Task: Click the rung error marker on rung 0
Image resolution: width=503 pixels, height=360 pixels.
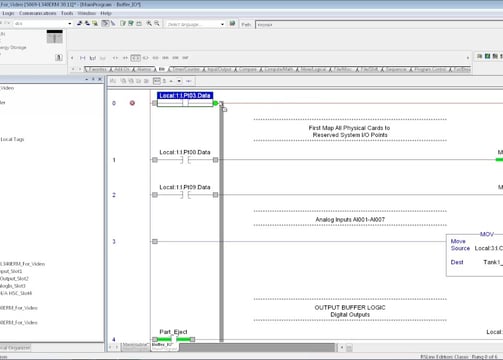Action: (x=132, y=103)
